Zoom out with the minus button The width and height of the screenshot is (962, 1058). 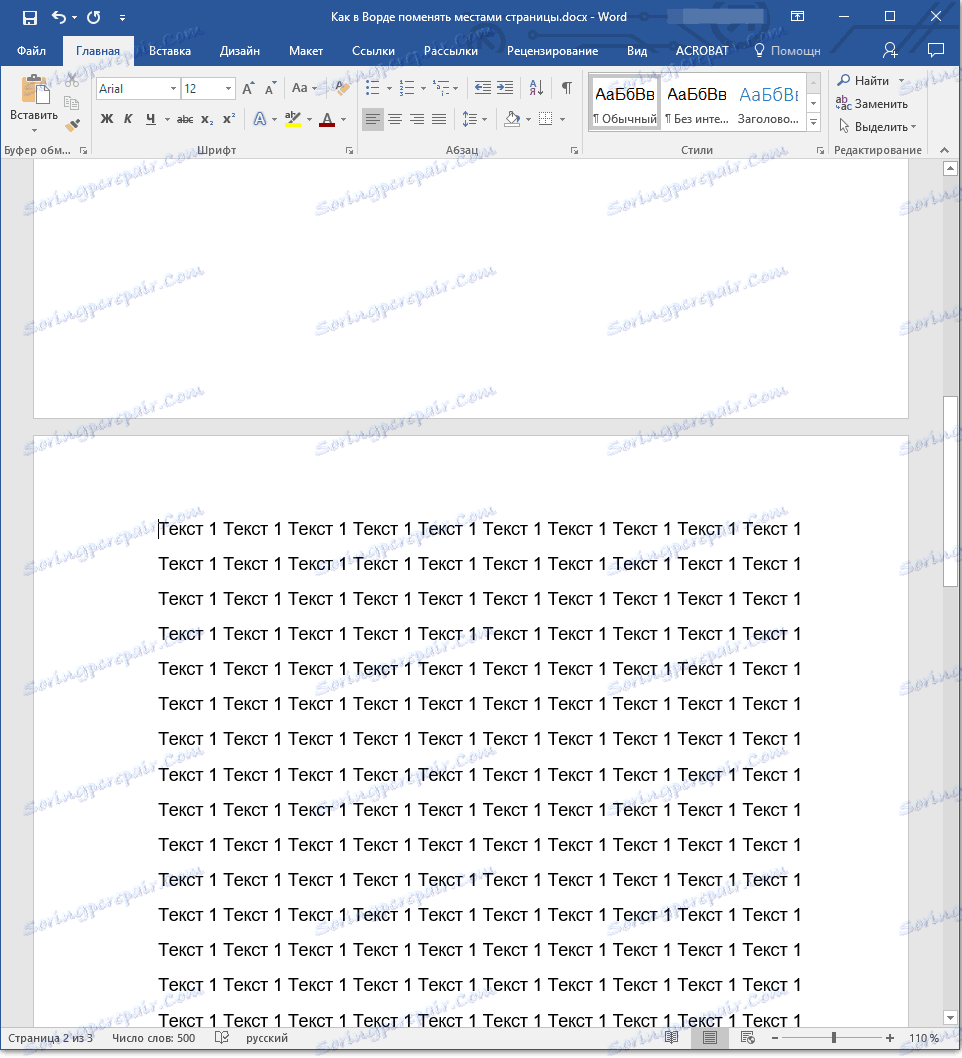pyautogui.click(x=775, y=1038)
